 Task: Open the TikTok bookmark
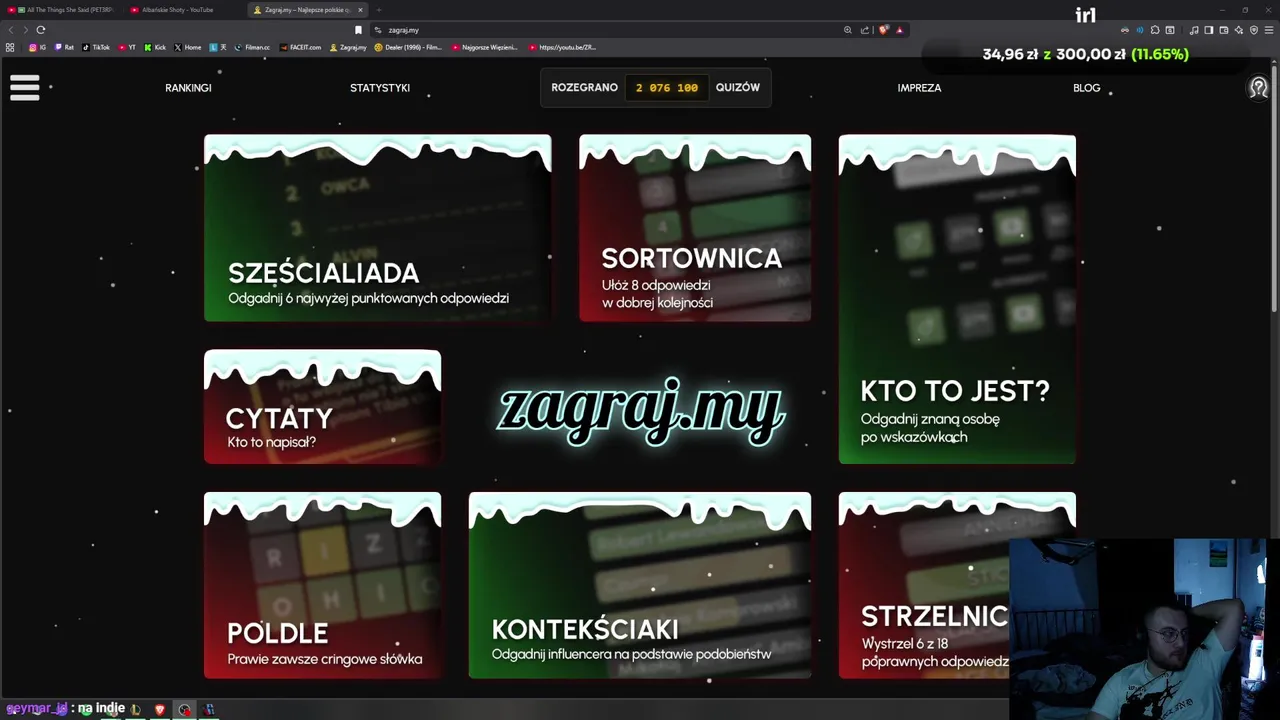point(96,47)
